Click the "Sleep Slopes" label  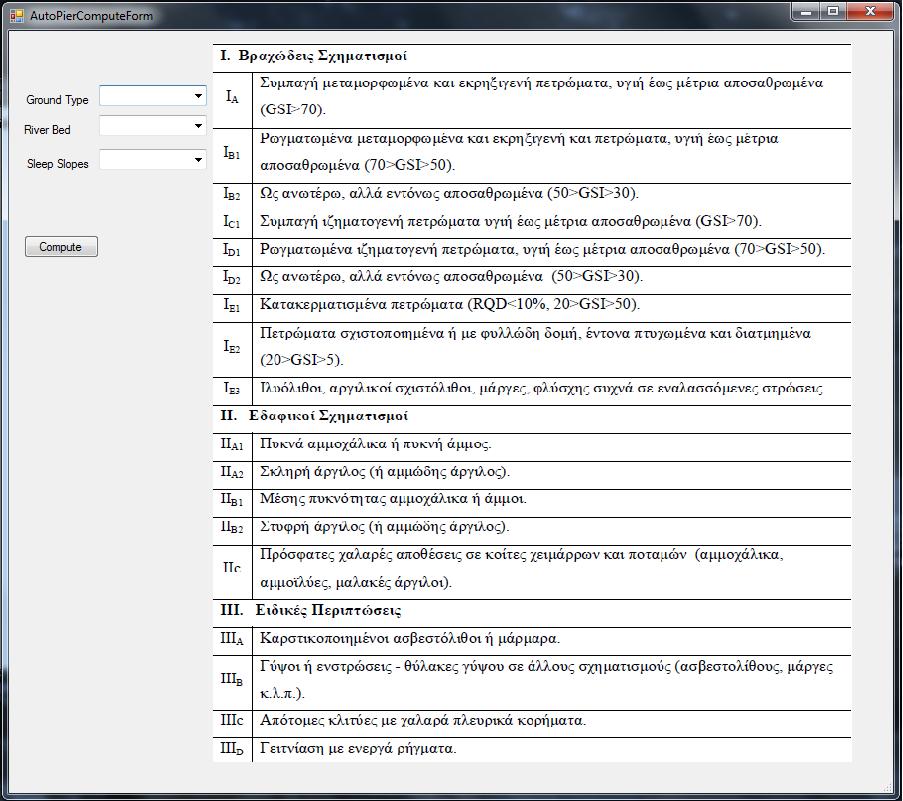coord(58,164)
